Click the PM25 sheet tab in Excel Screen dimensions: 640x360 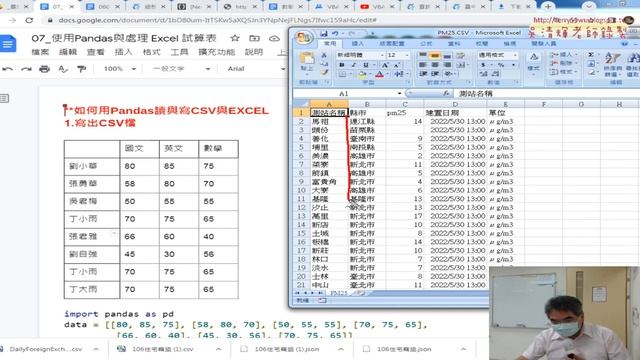(338, 293)
